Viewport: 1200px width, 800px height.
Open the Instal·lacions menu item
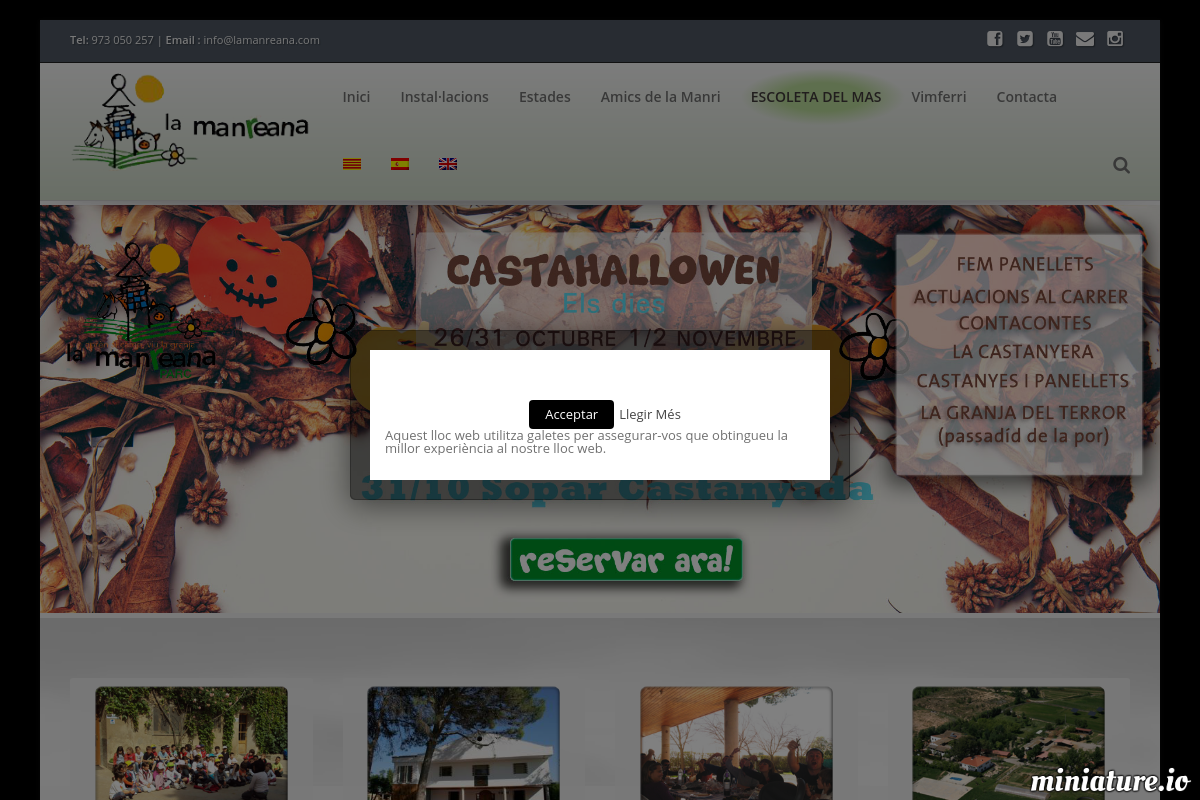[x=445, y=97]
